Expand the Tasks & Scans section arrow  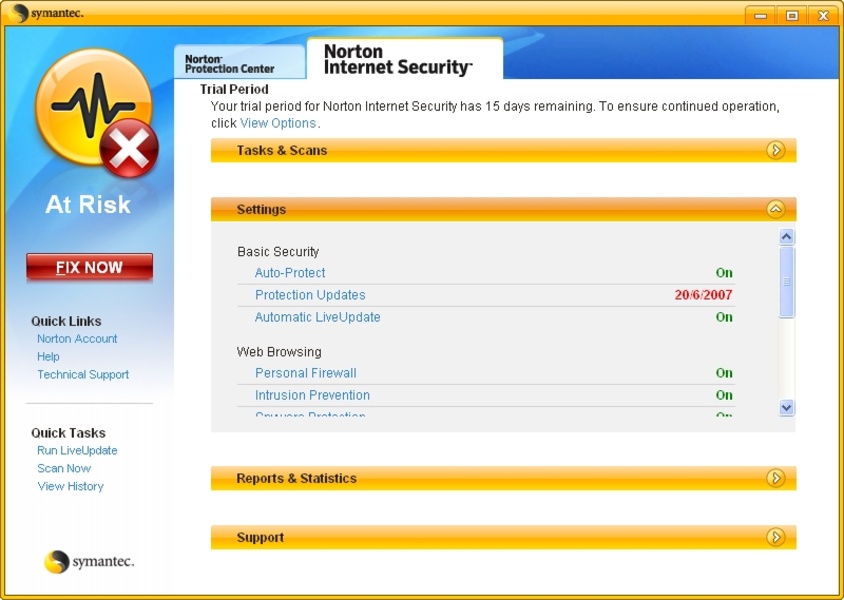(x=775, y=150)
